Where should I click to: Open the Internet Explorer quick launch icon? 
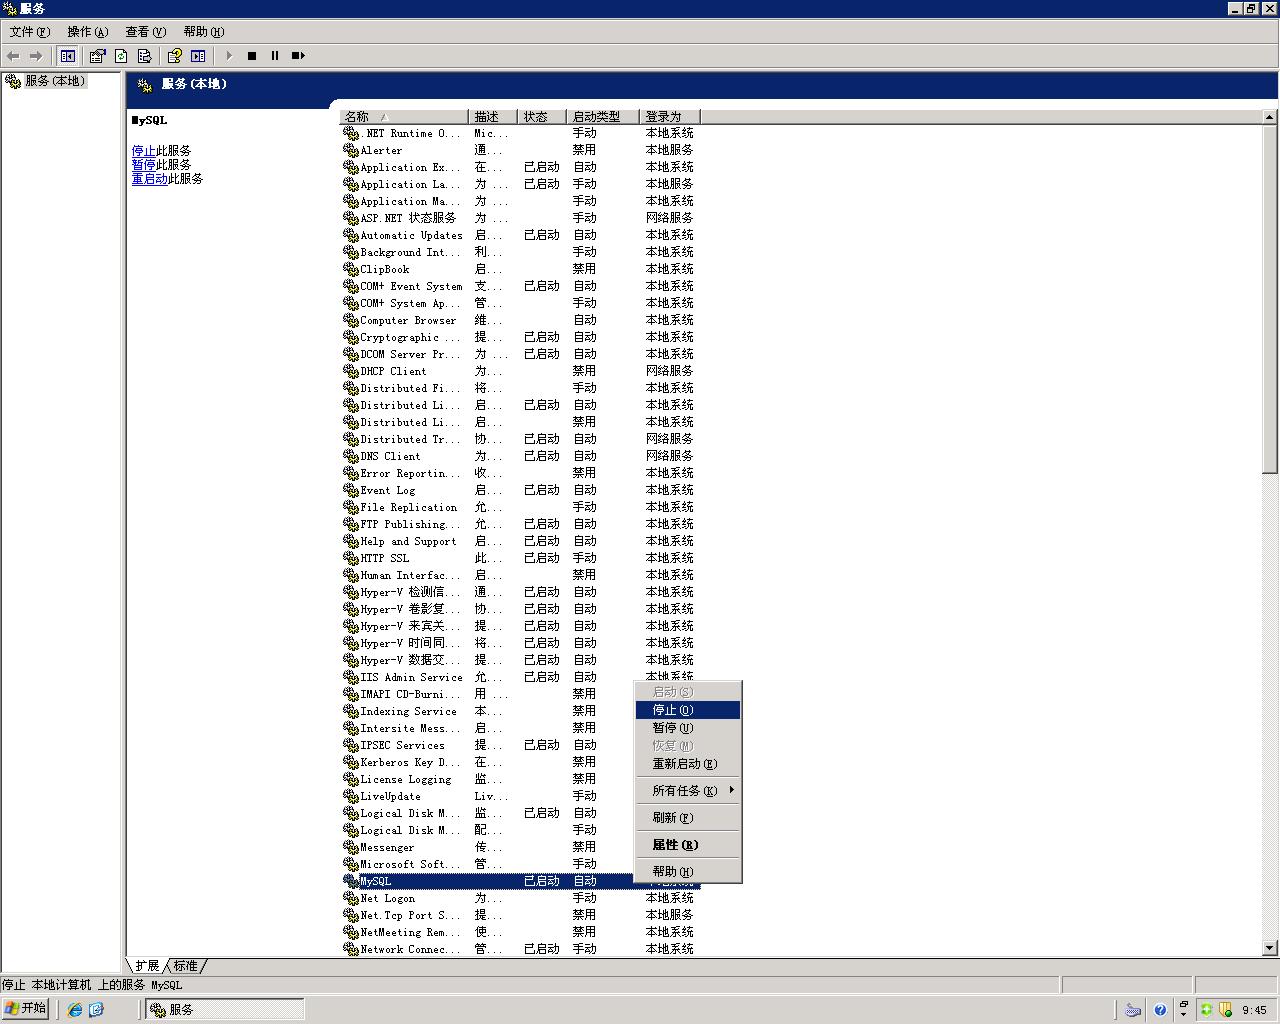(75, 1010)
